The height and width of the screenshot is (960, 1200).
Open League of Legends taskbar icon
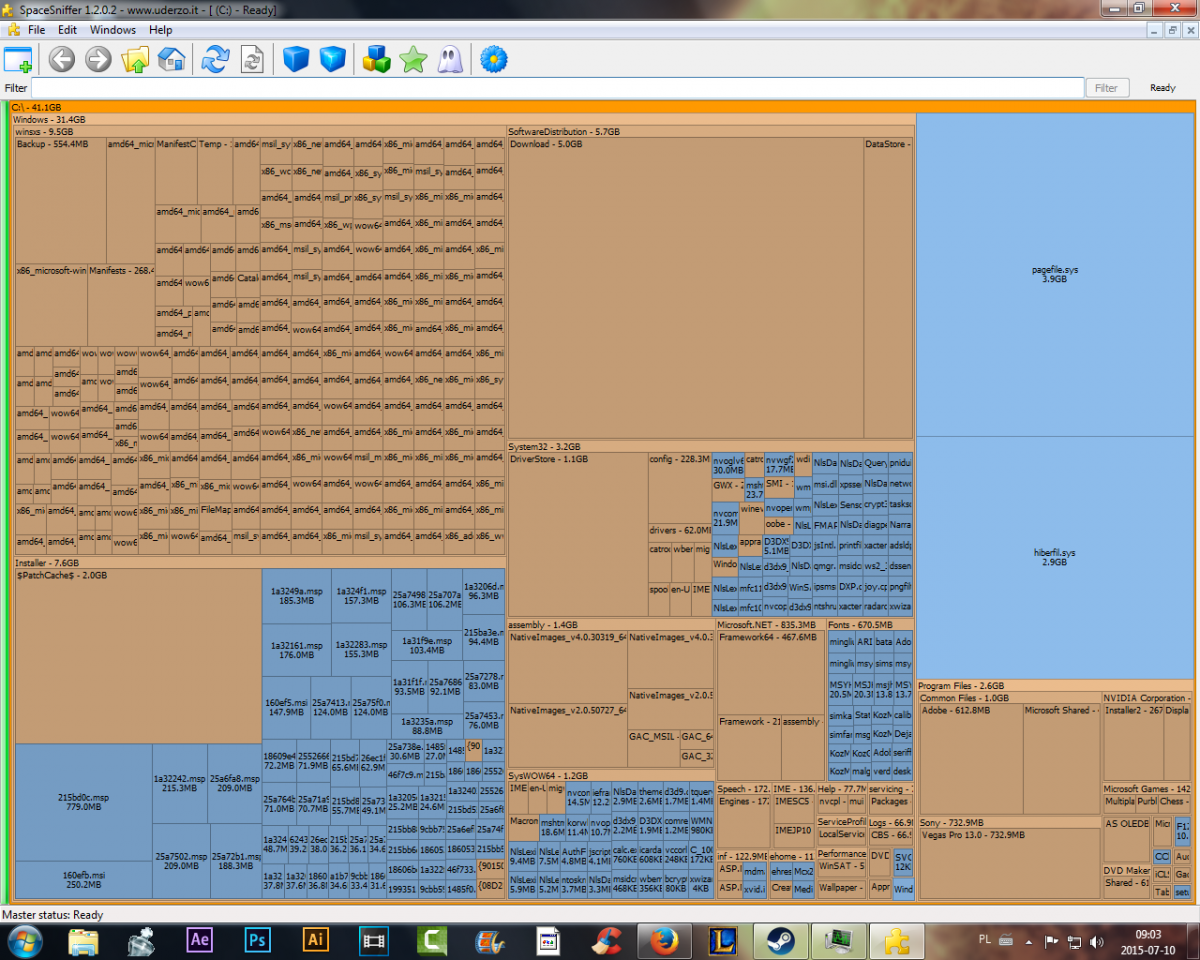point(722,941)
